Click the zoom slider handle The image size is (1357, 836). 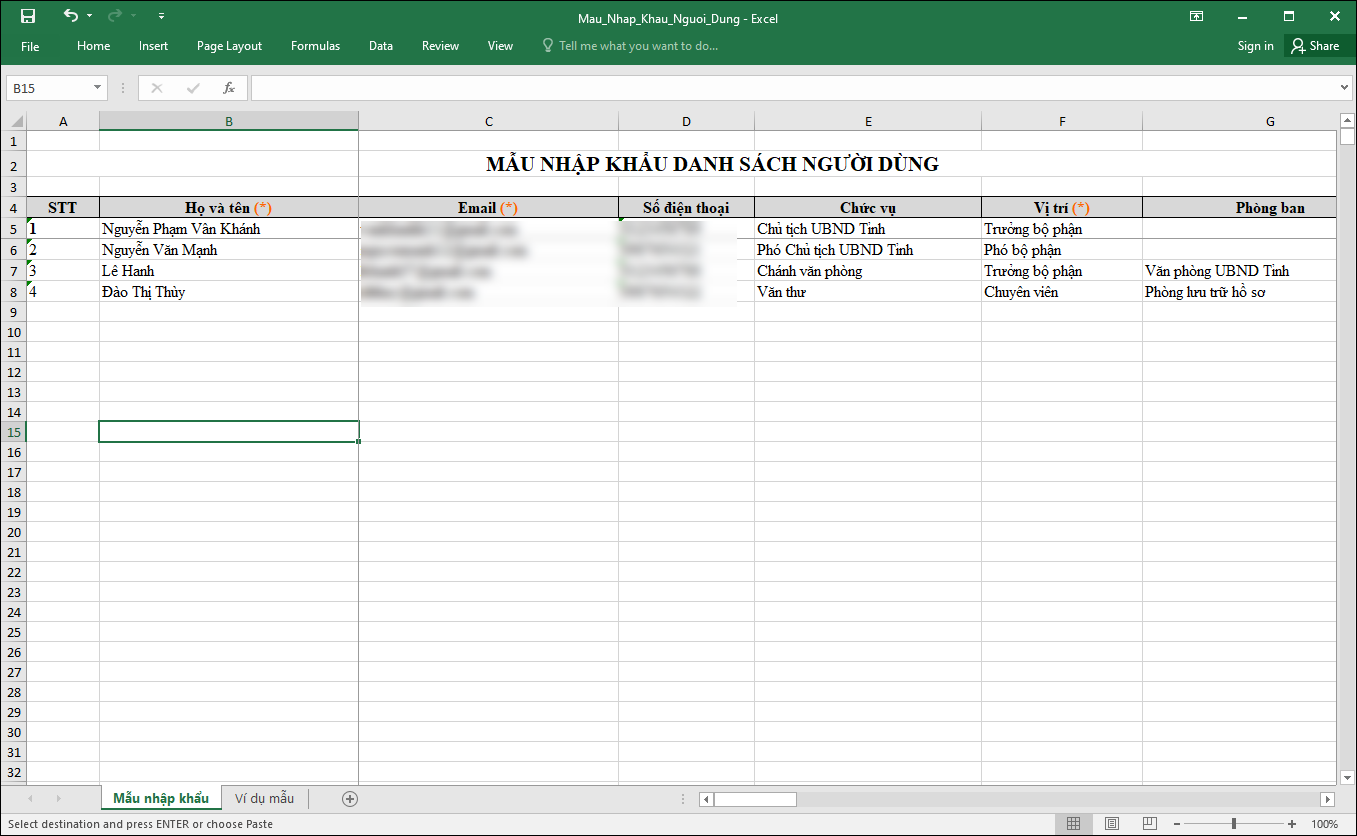pyautogui.click(x=1234, y=824)
